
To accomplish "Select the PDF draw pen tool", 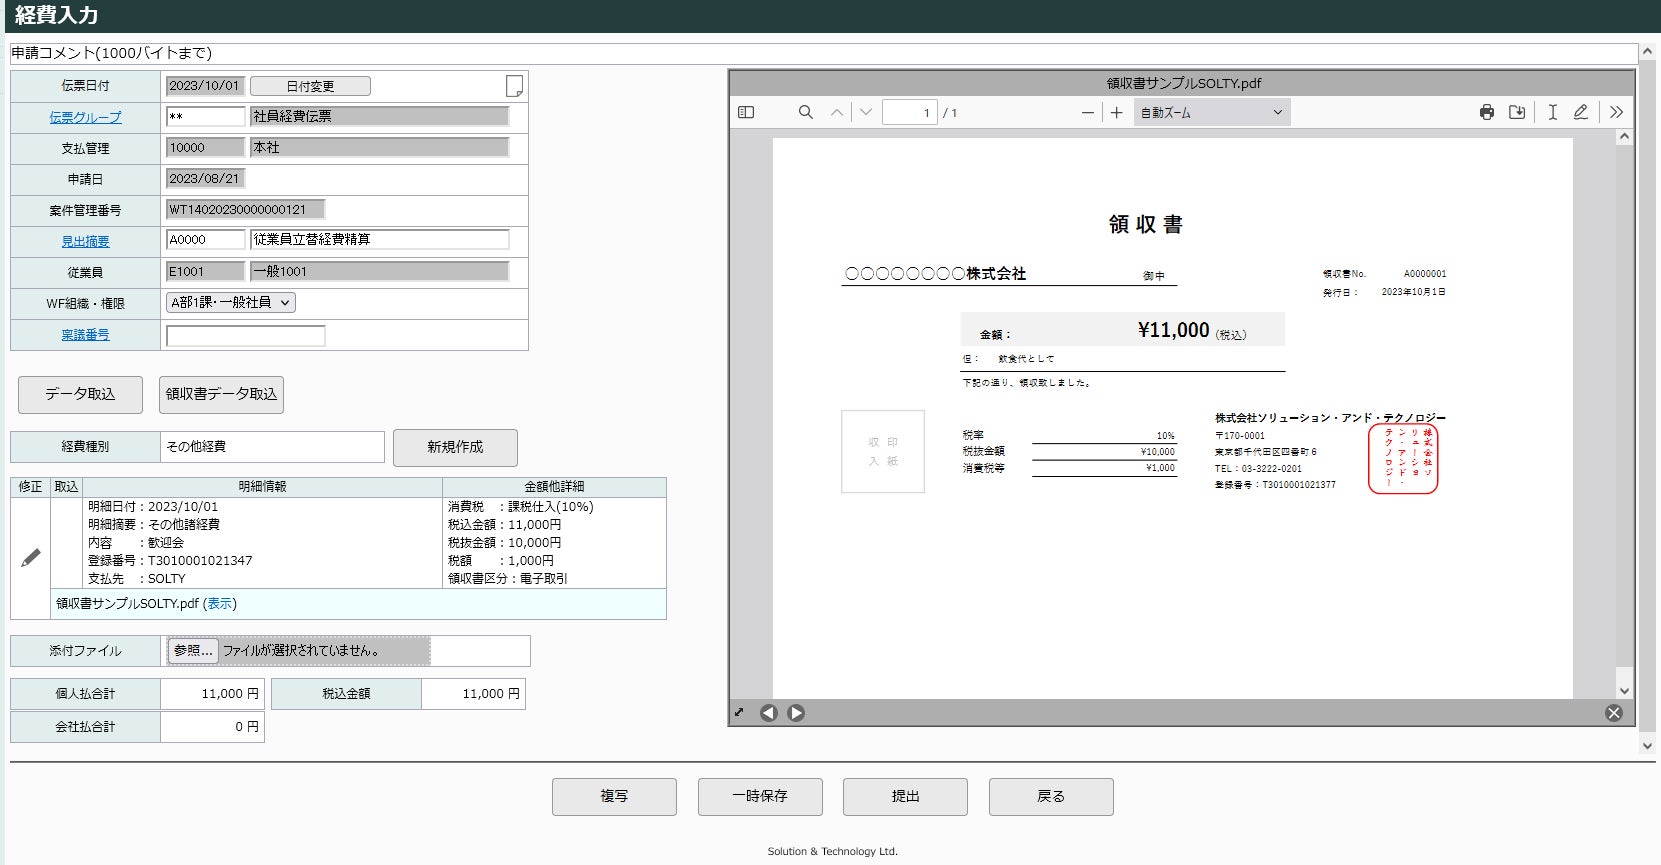I will pyautogui.click(x=1581, y=113).
